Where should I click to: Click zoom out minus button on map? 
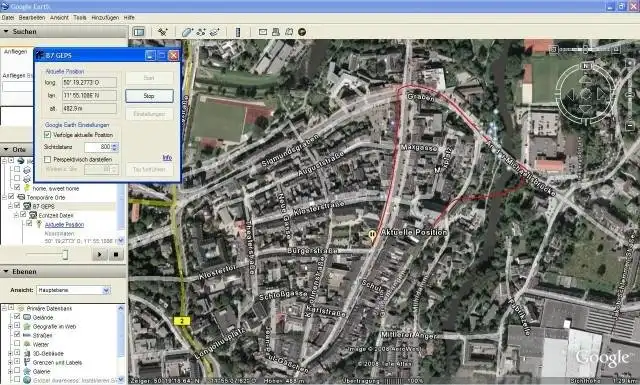coord(630,126)
